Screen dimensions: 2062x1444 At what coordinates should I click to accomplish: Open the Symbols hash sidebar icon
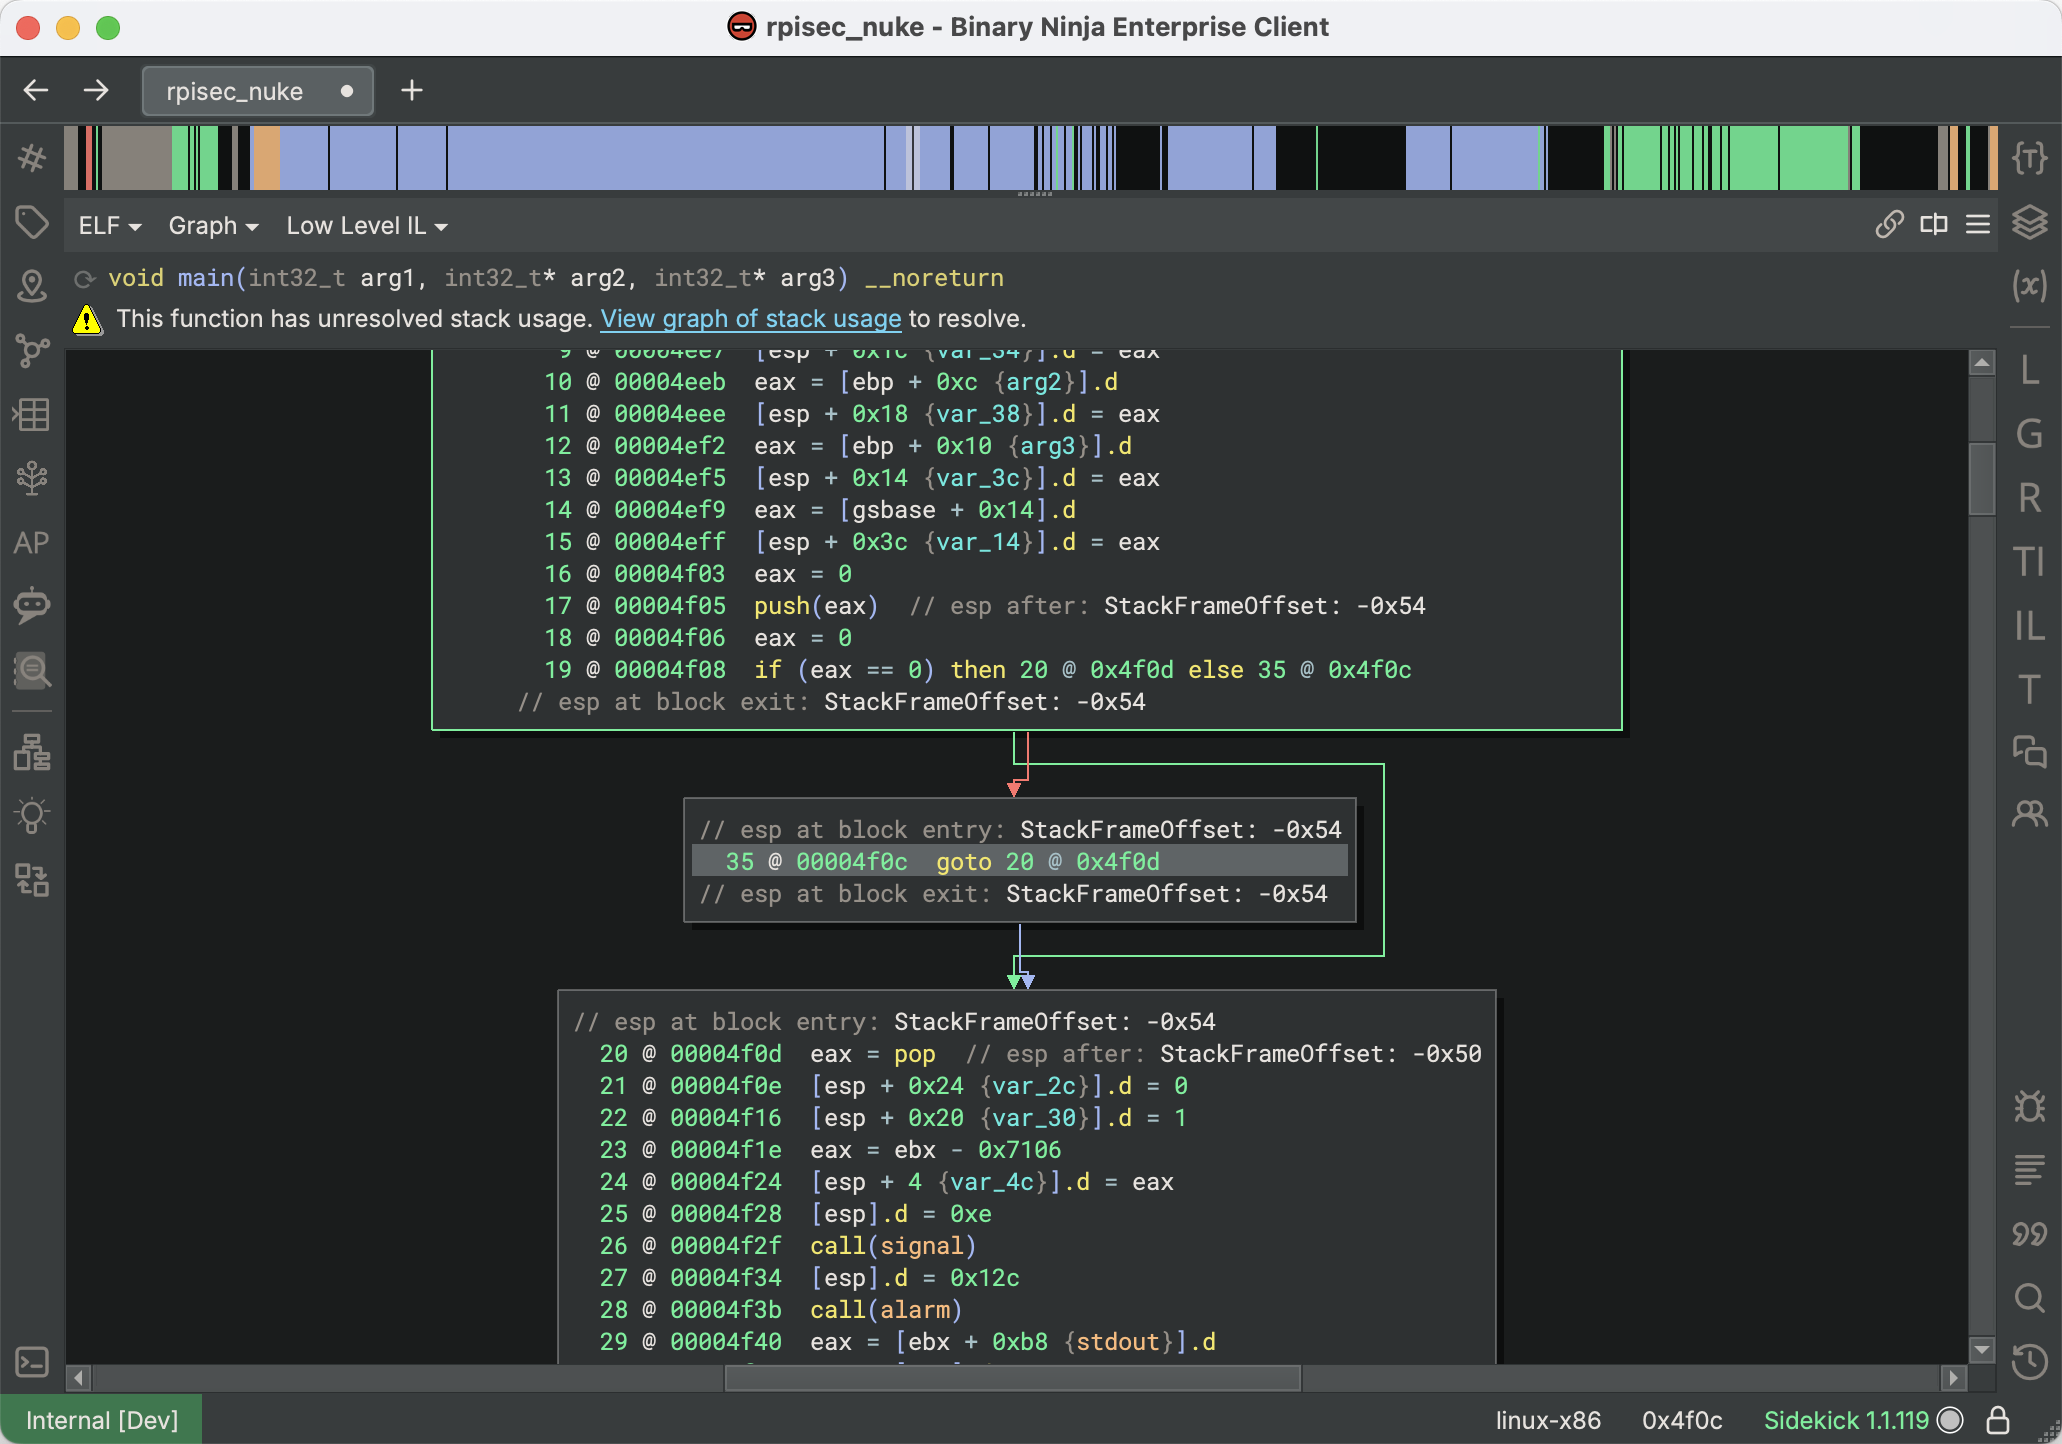pyautogui.click(x=32, y=157)
